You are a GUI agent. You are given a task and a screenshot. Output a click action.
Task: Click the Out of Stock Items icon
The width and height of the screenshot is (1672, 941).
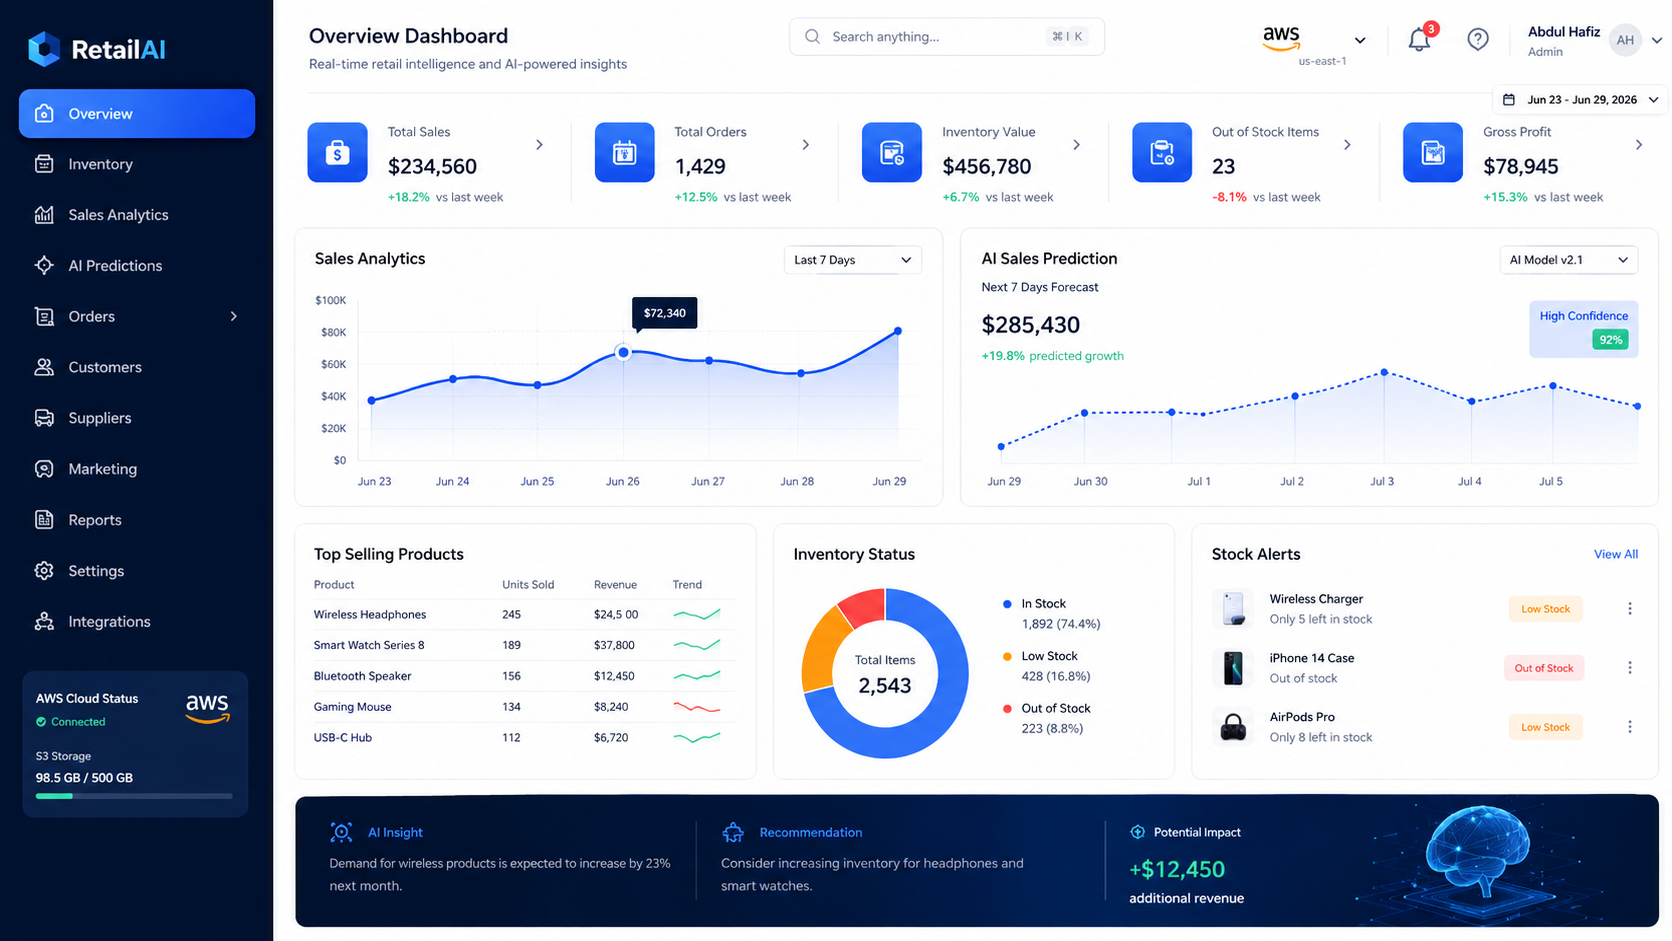[1161, 152]
